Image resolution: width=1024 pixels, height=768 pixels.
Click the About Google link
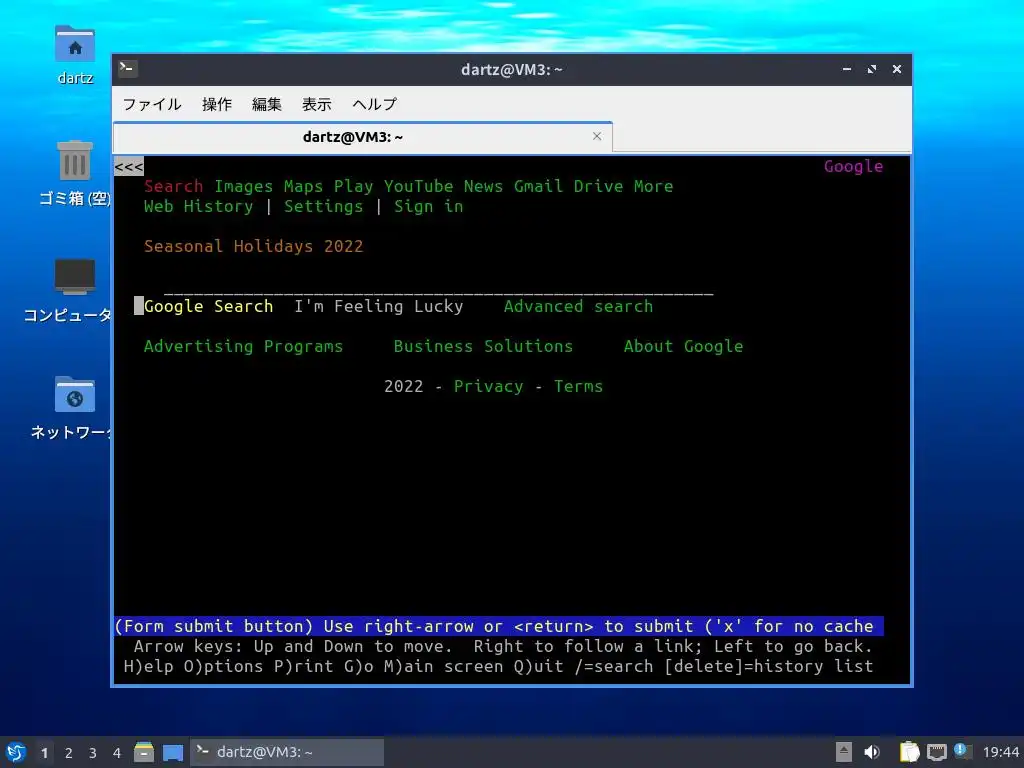(x=683, y=346)
